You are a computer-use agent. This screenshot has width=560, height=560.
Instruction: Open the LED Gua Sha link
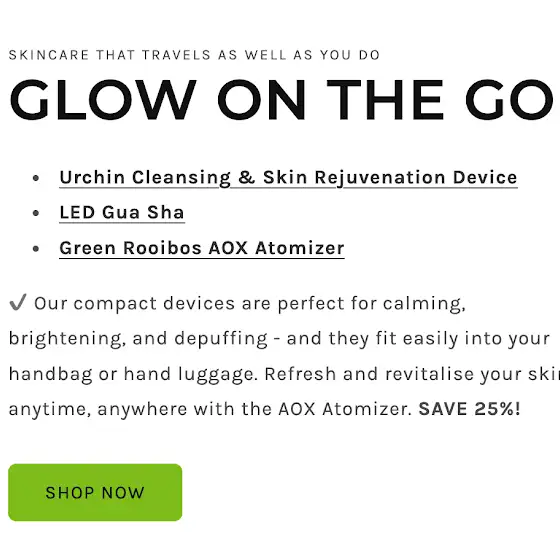(x=122, y=212)
